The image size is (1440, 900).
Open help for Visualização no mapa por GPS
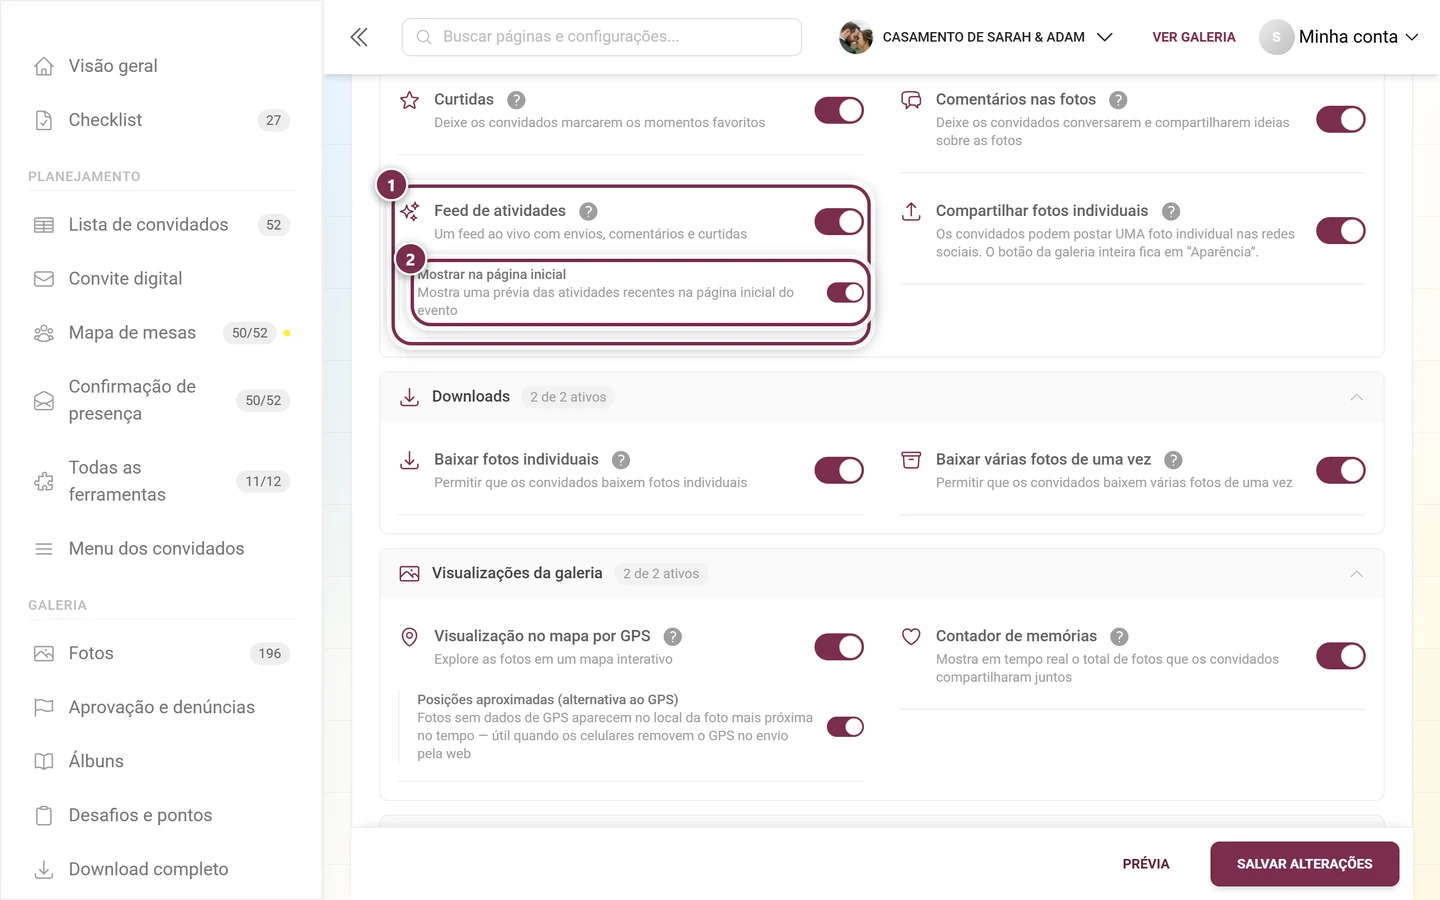pos(673,636)
